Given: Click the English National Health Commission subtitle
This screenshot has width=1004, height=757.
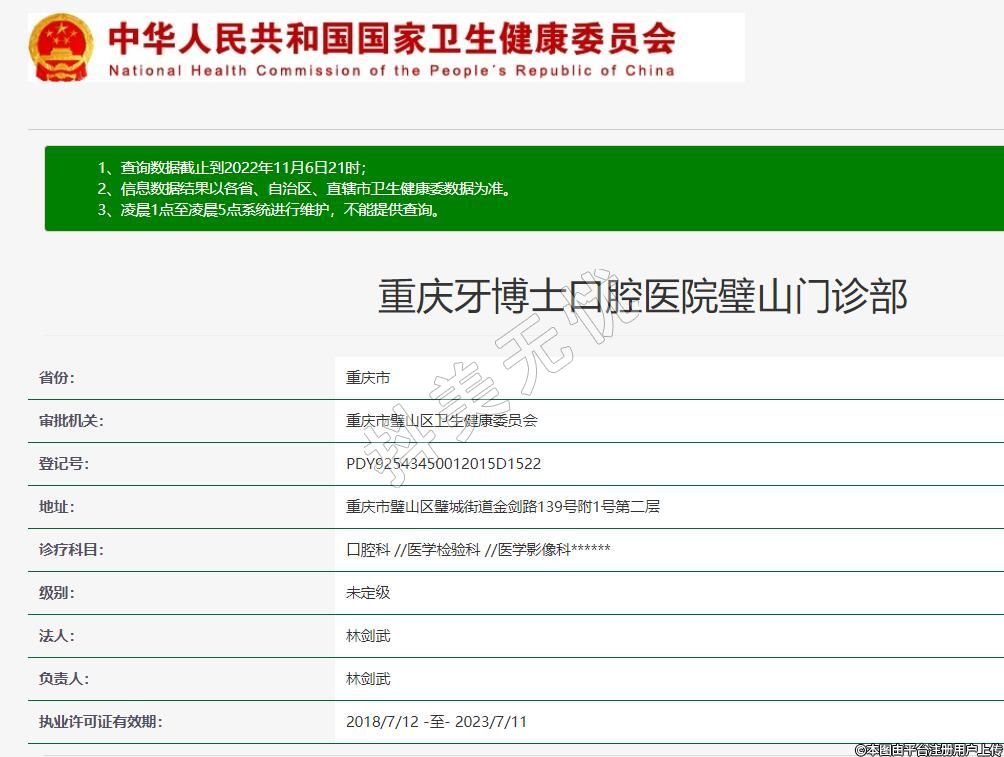Looking at the screenshot, I should coord(391,71).
